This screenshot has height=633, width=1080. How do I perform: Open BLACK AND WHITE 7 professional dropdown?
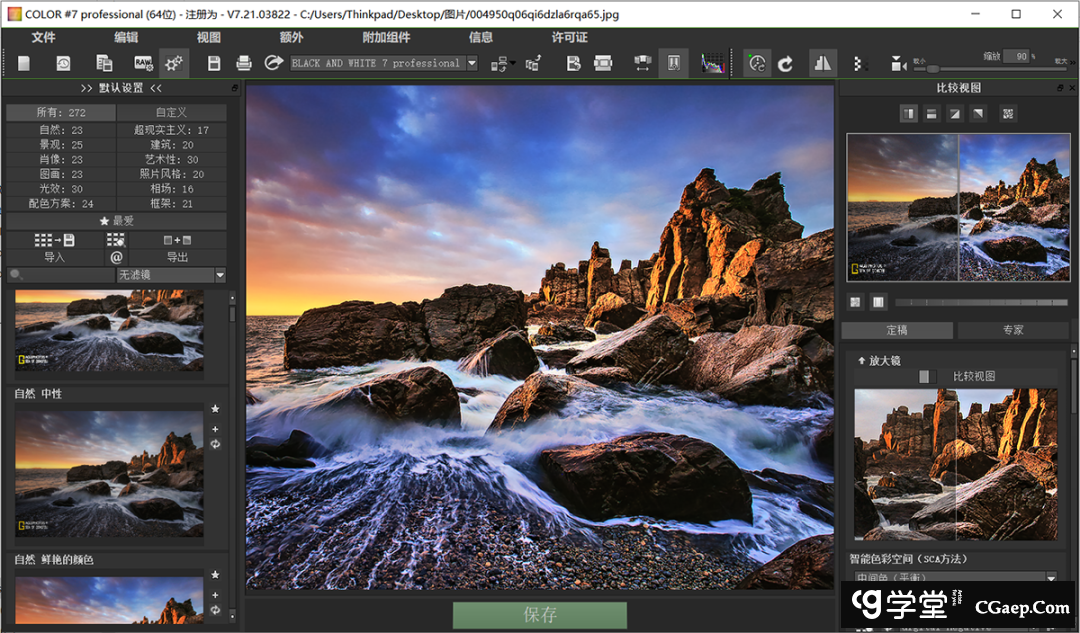click(471, 63)
